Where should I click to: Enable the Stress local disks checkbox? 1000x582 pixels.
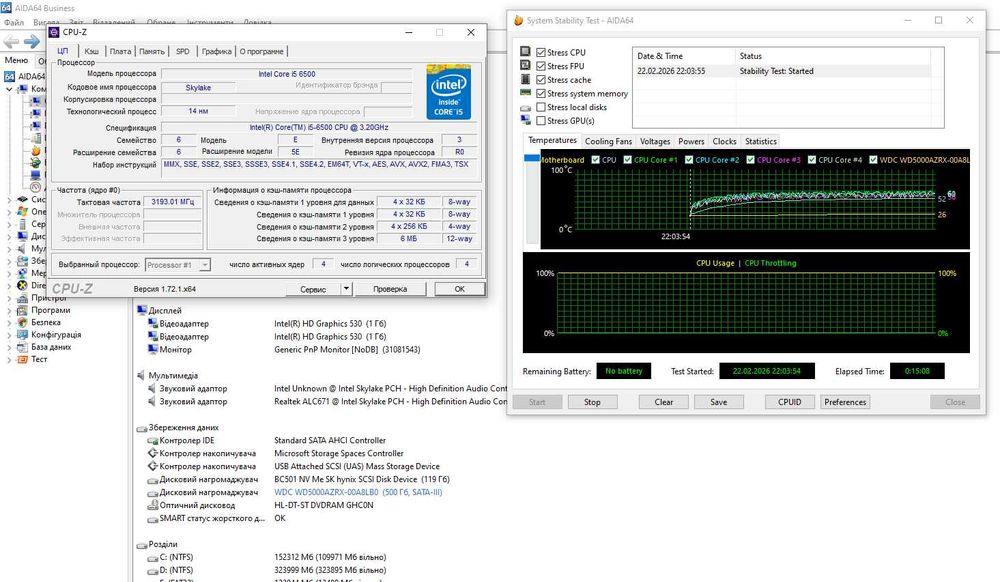(x=541, y=107)
